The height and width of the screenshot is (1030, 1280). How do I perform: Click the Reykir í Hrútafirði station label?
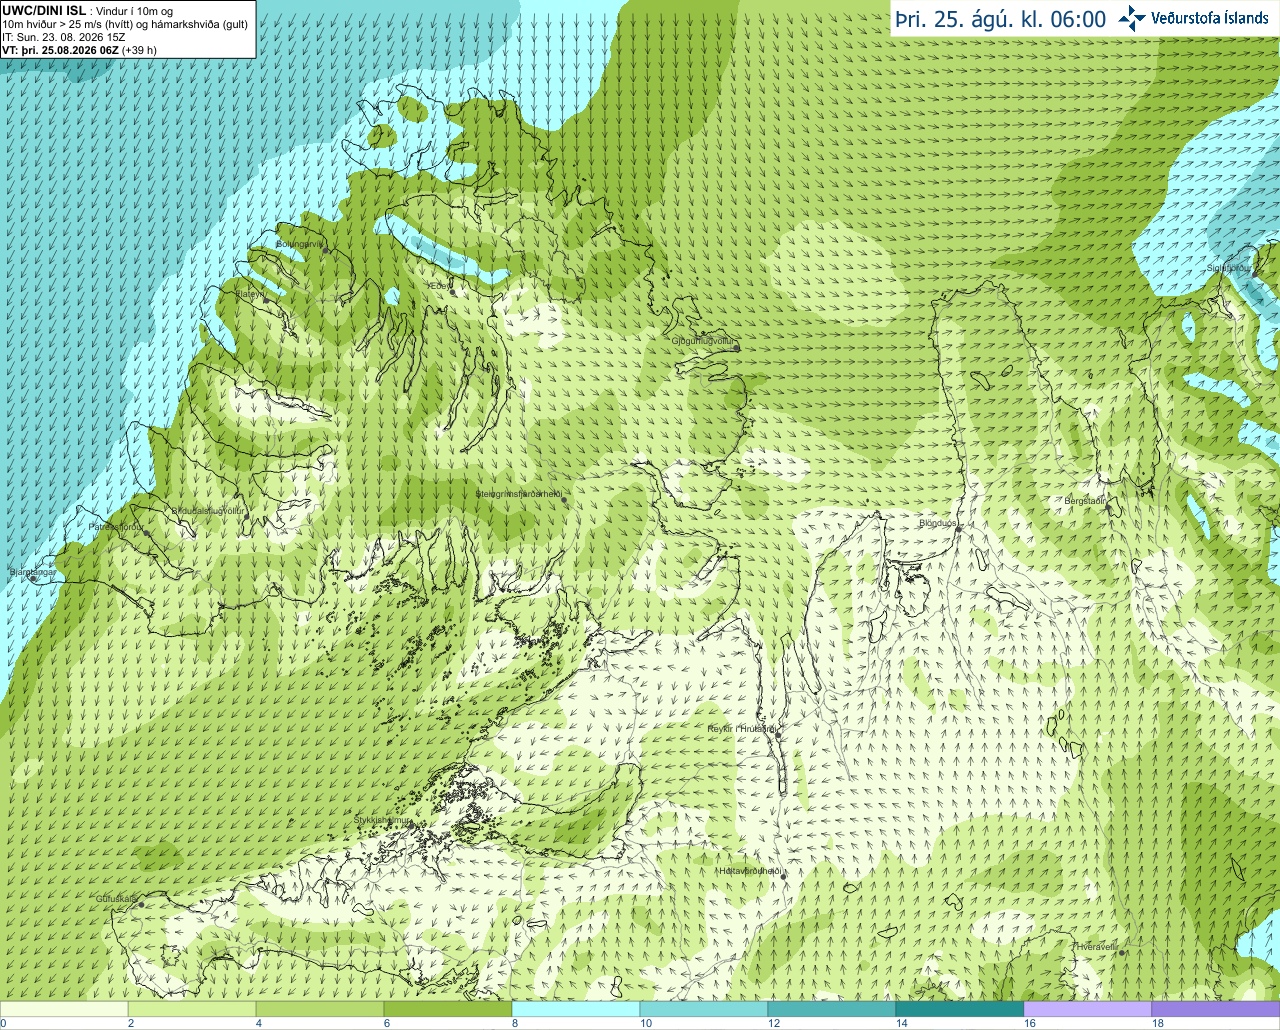741,729
